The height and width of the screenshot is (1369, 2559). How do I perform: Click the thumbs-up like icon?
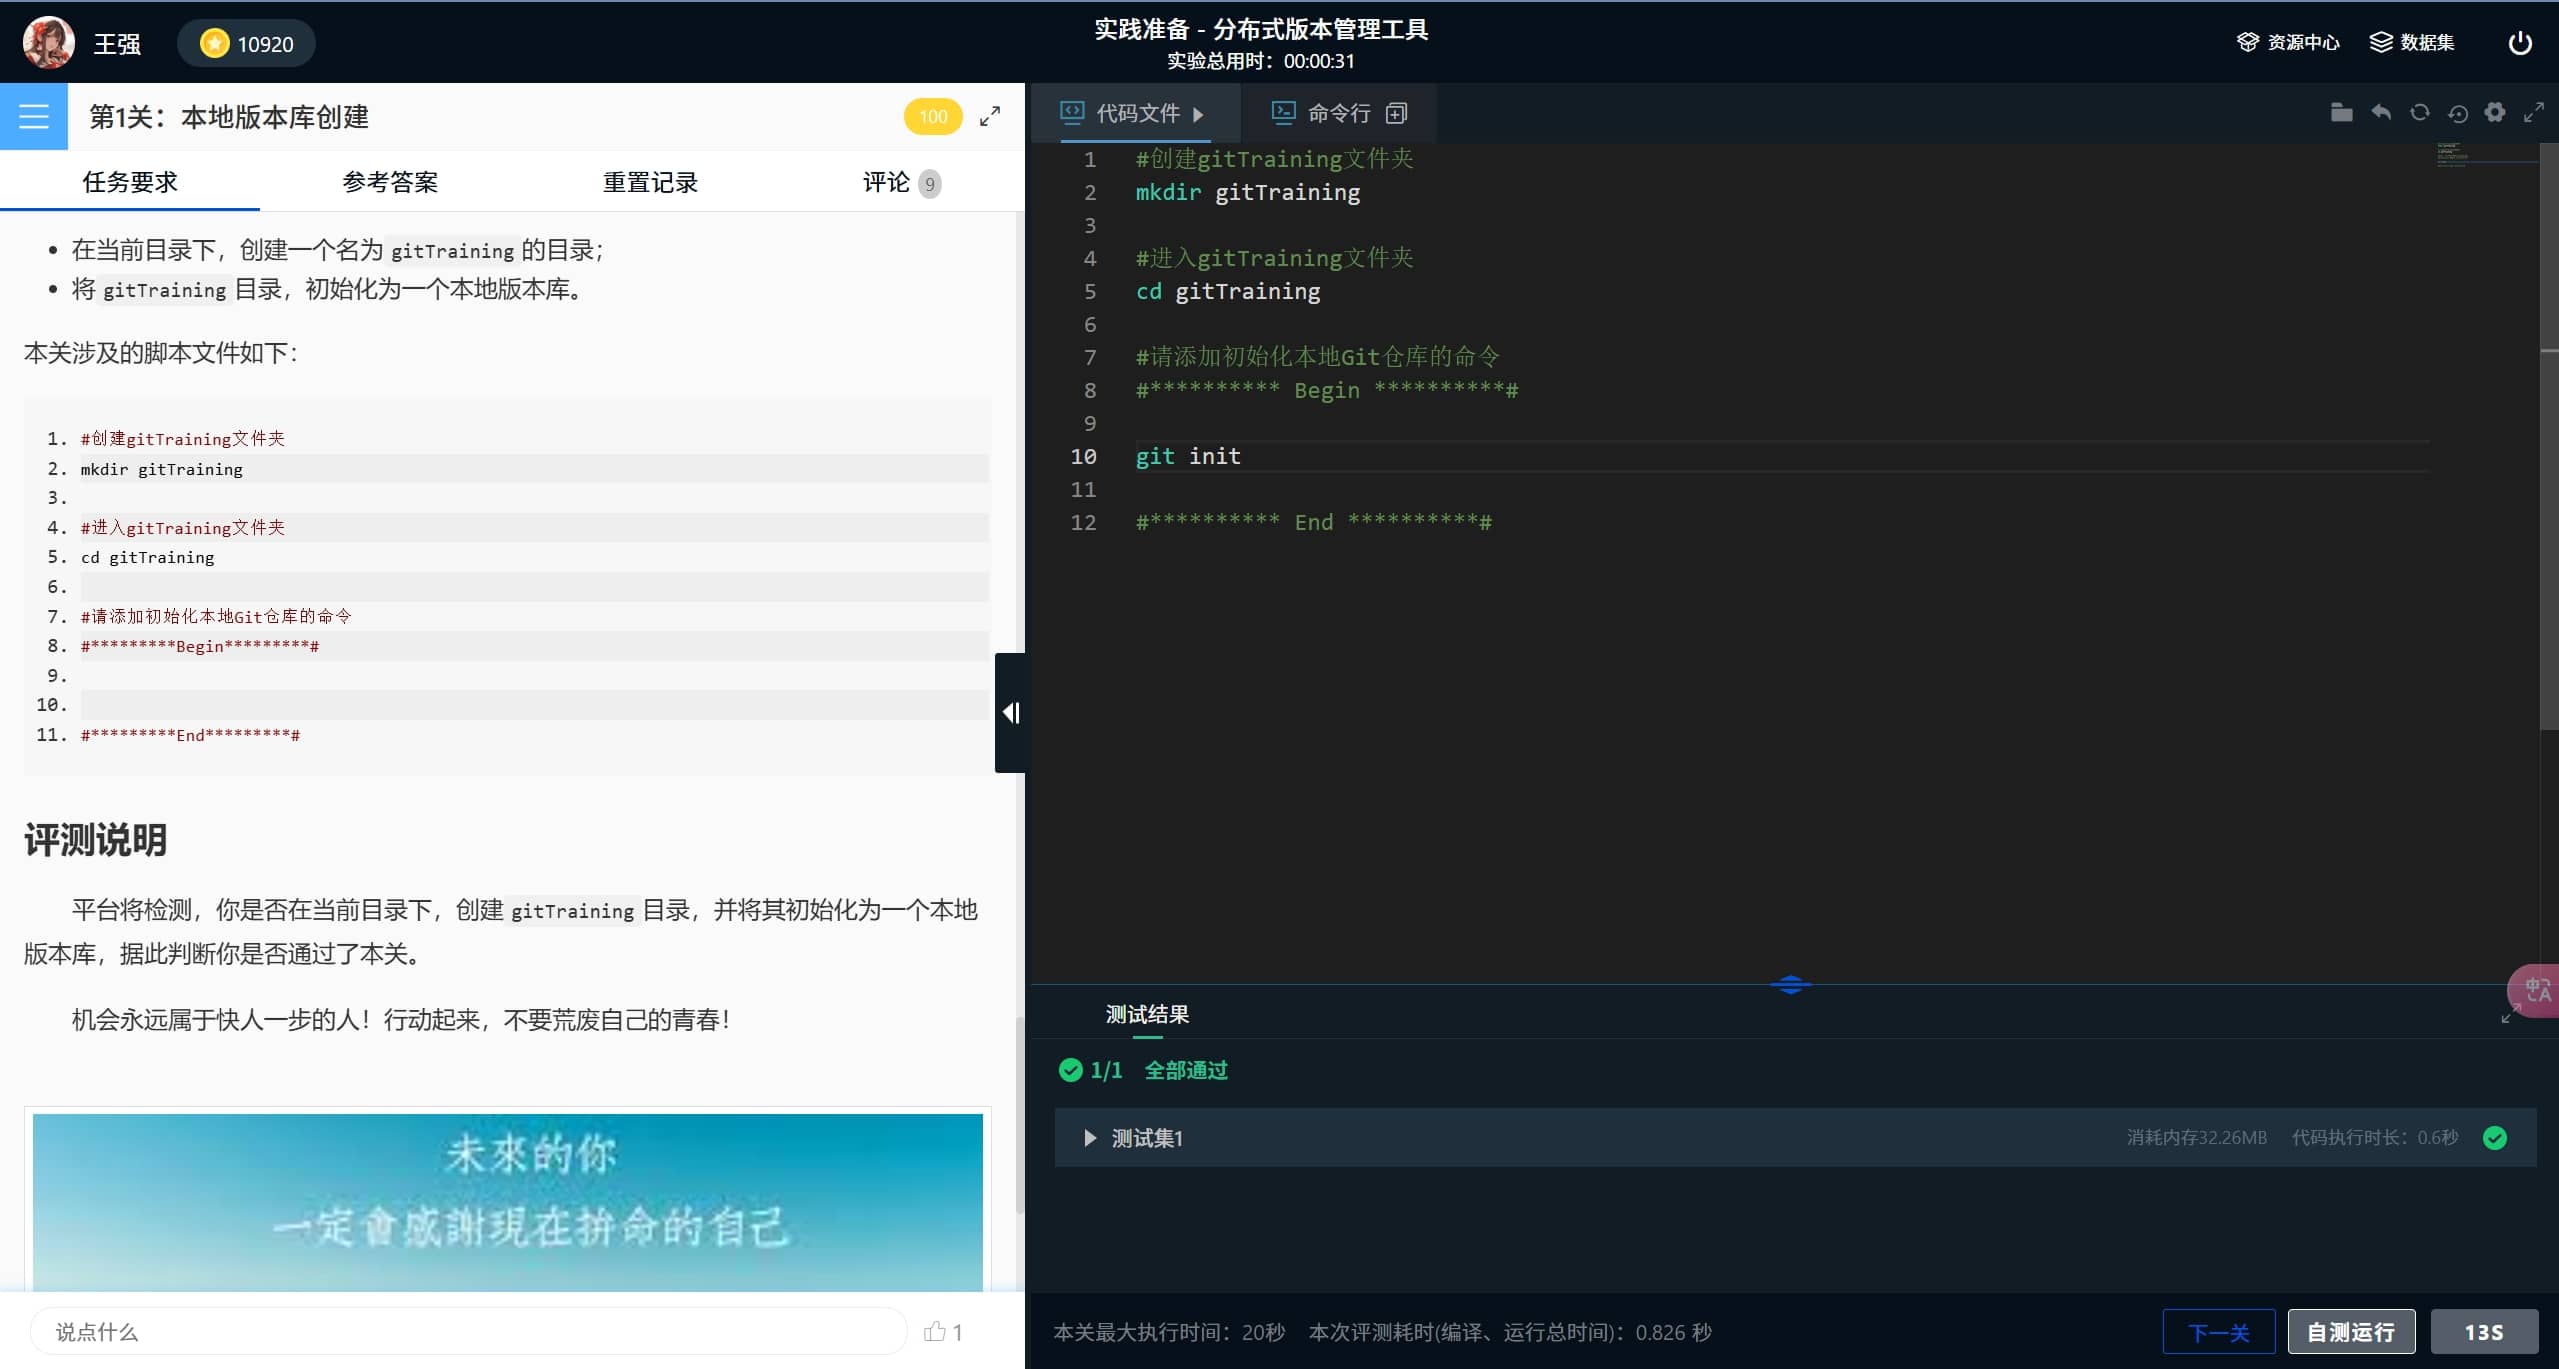934,1331
